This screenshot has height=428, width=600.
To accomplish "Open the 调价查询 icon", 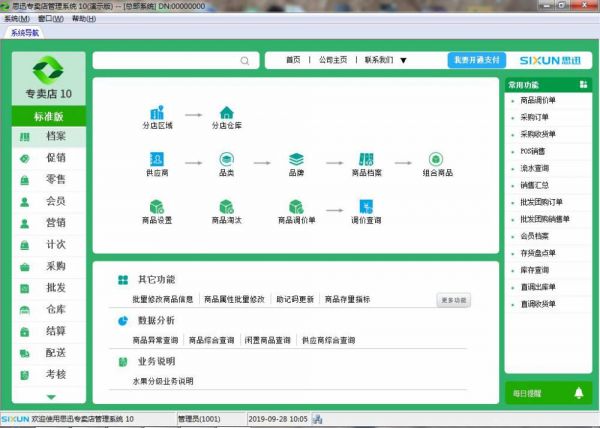I will point(366,207).
